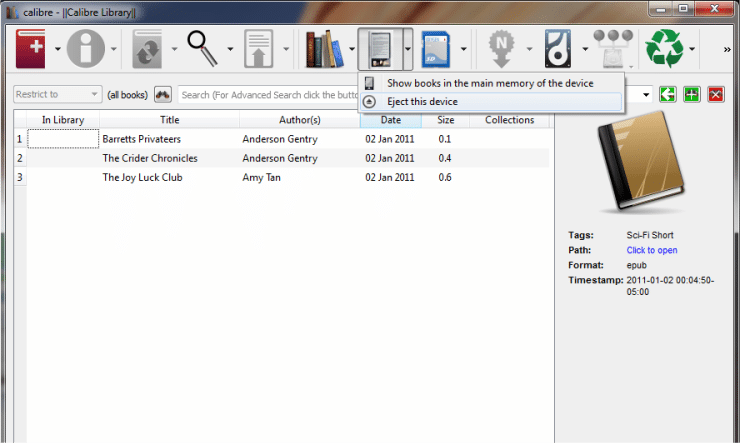The height and width of the screenshot is (443, 740).
Task: Click the Add books red book icon
Action: (31, 49)
